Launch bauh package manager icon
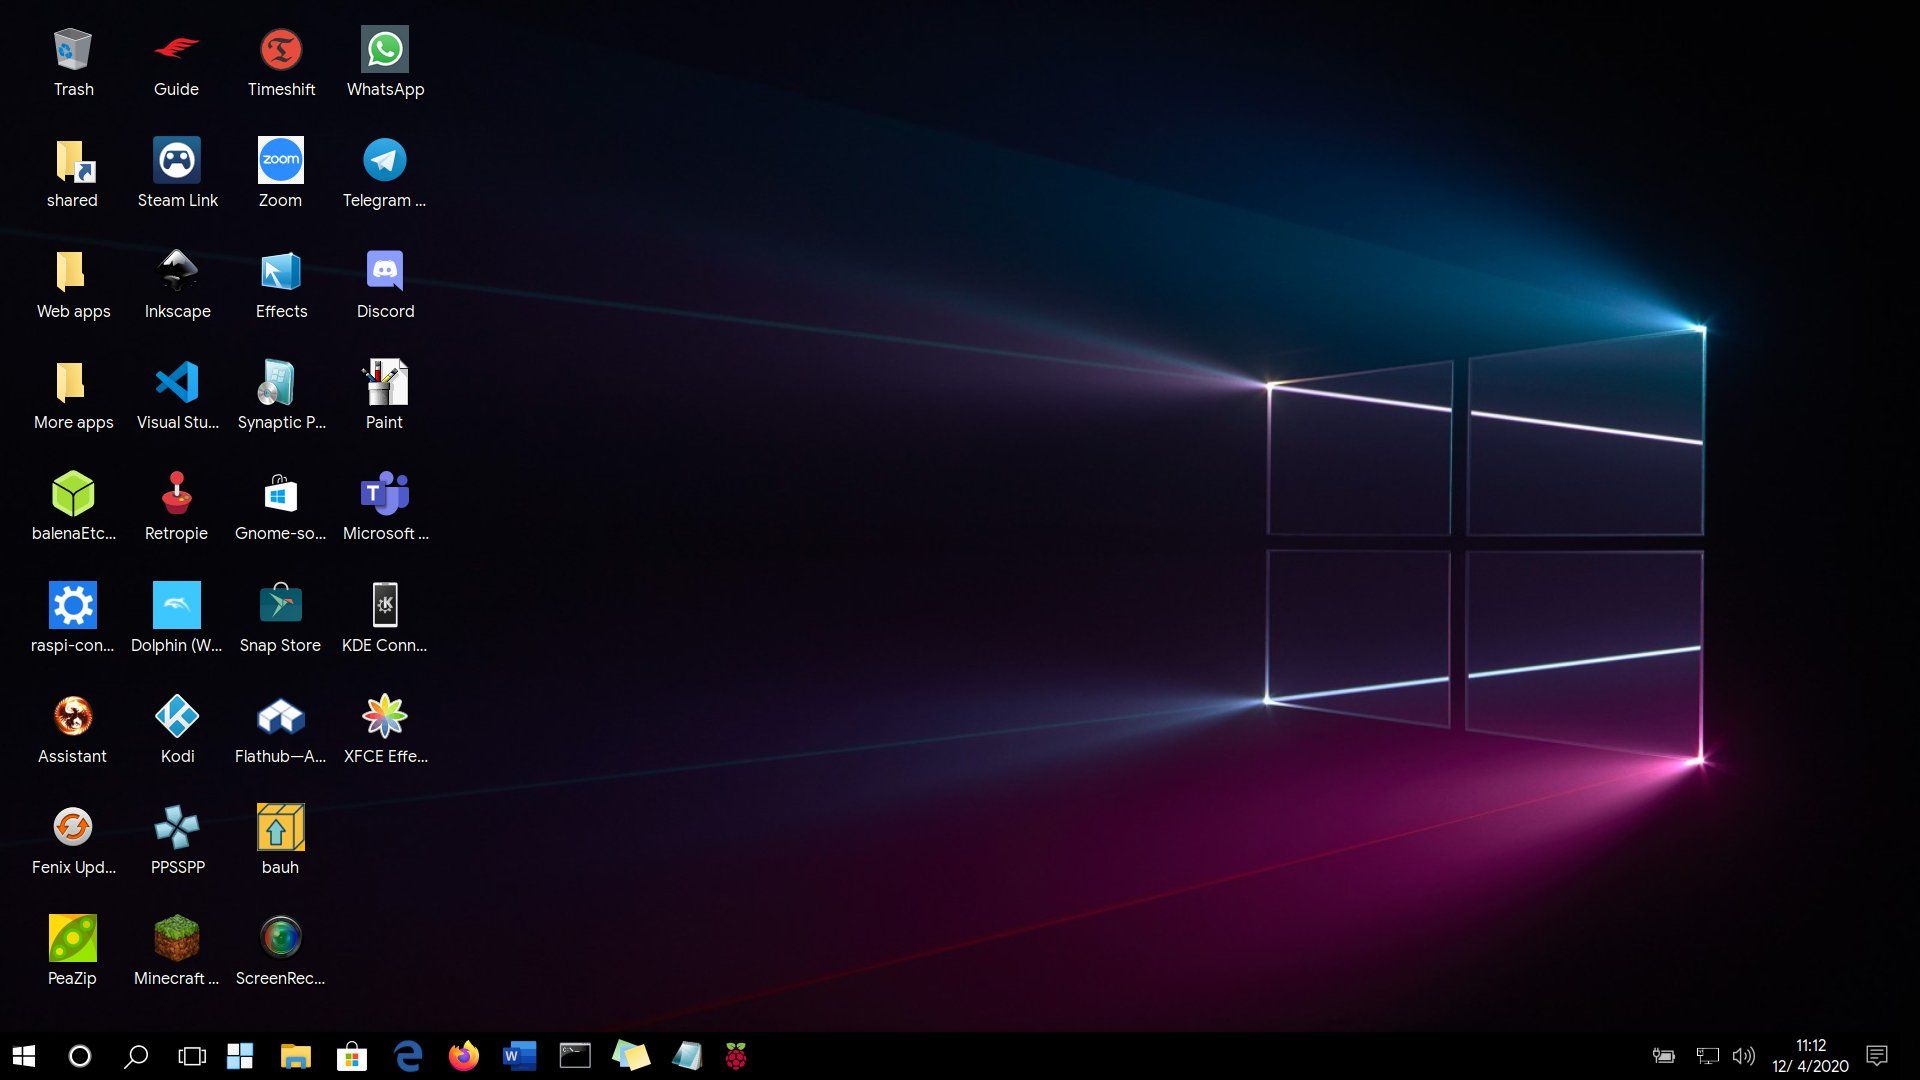1920x1080 pixels. [x=281, y=828]
